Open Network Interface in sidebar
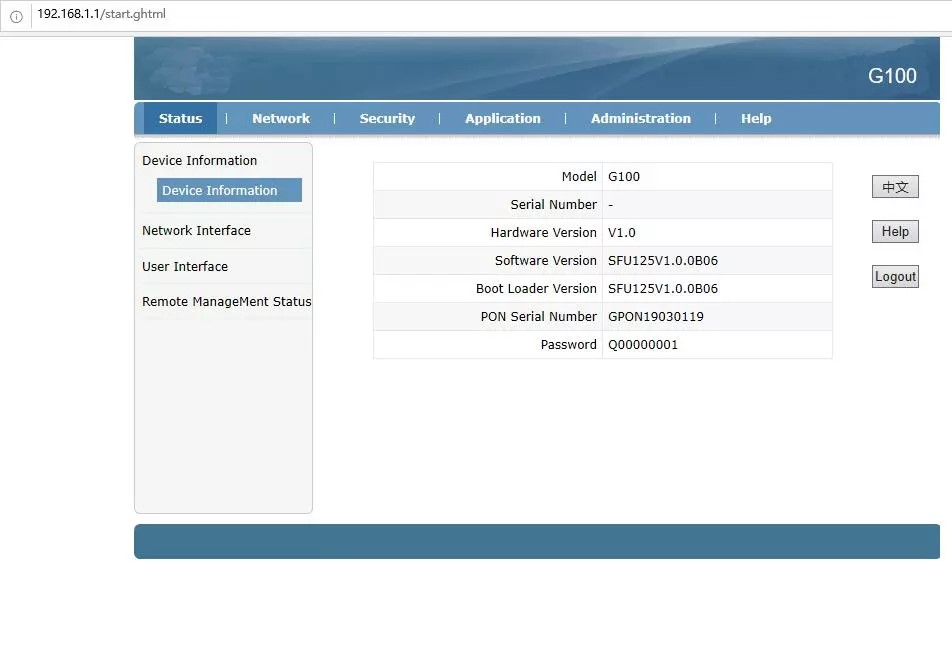This screenshot has width=952, height=671. click(196, 231)
